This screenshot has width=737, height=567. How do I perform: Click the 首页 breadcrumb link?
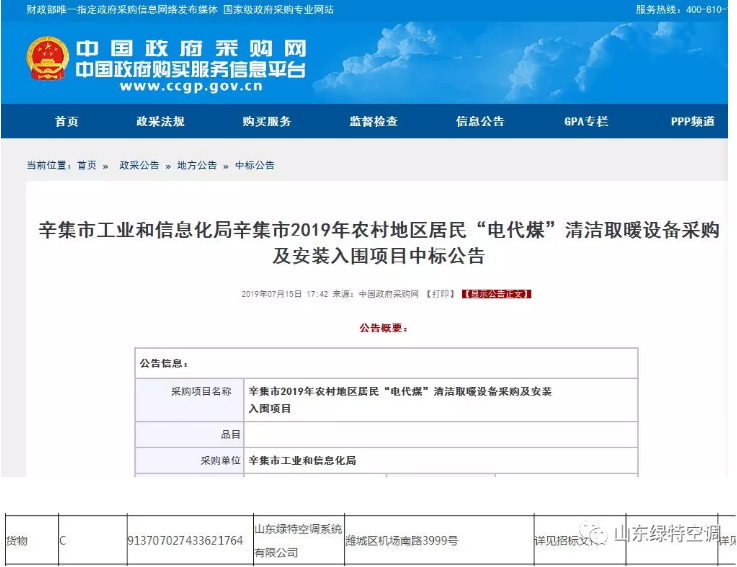(x=87, y=165)
